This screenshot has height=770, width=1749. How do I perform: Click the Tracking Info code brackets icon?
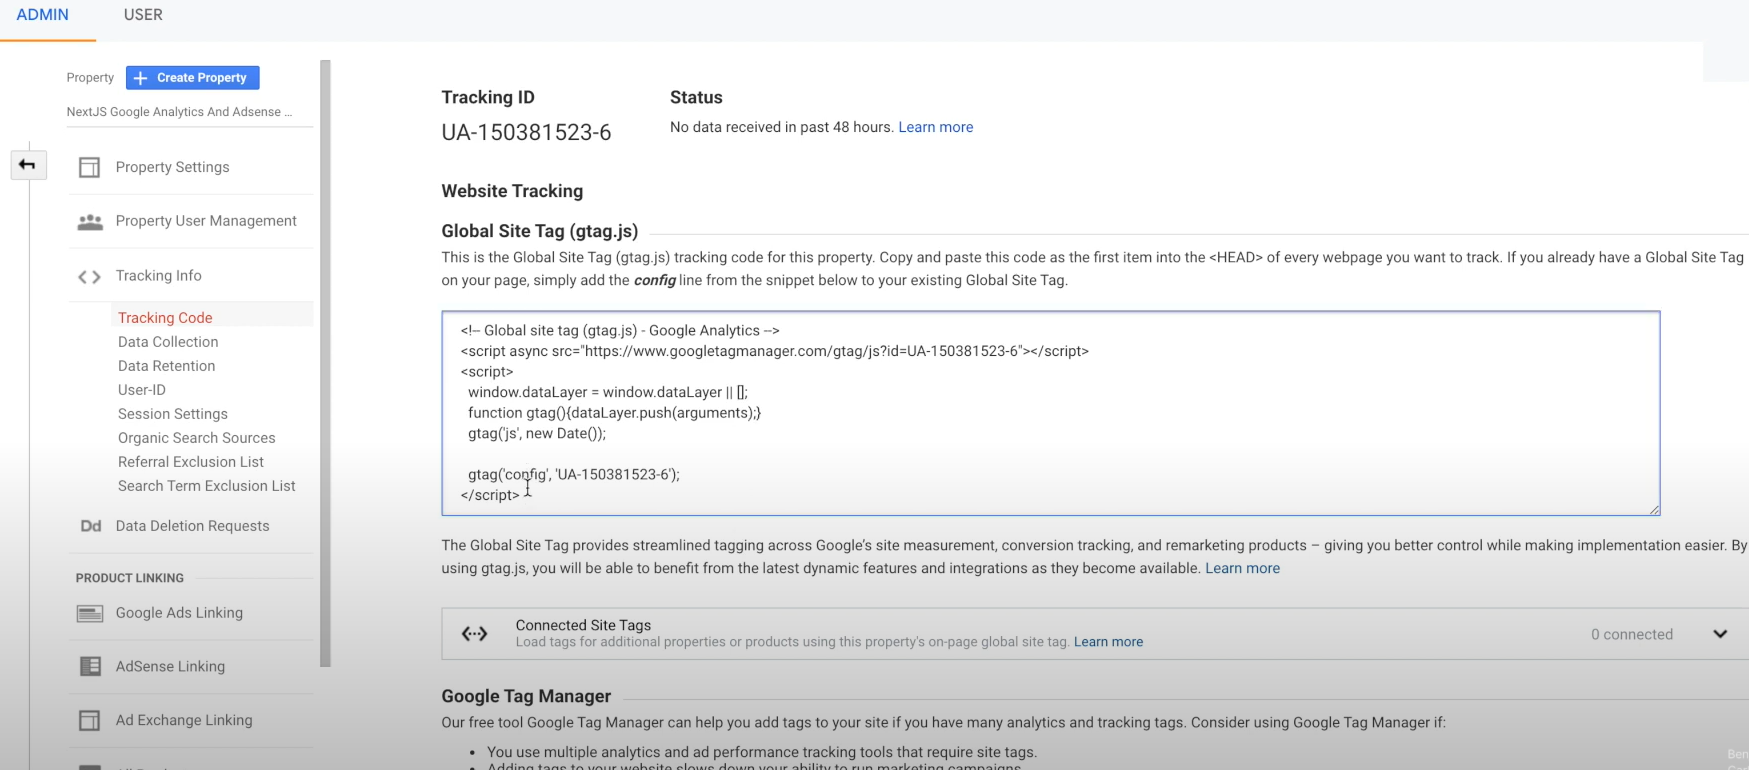(90, 276)
